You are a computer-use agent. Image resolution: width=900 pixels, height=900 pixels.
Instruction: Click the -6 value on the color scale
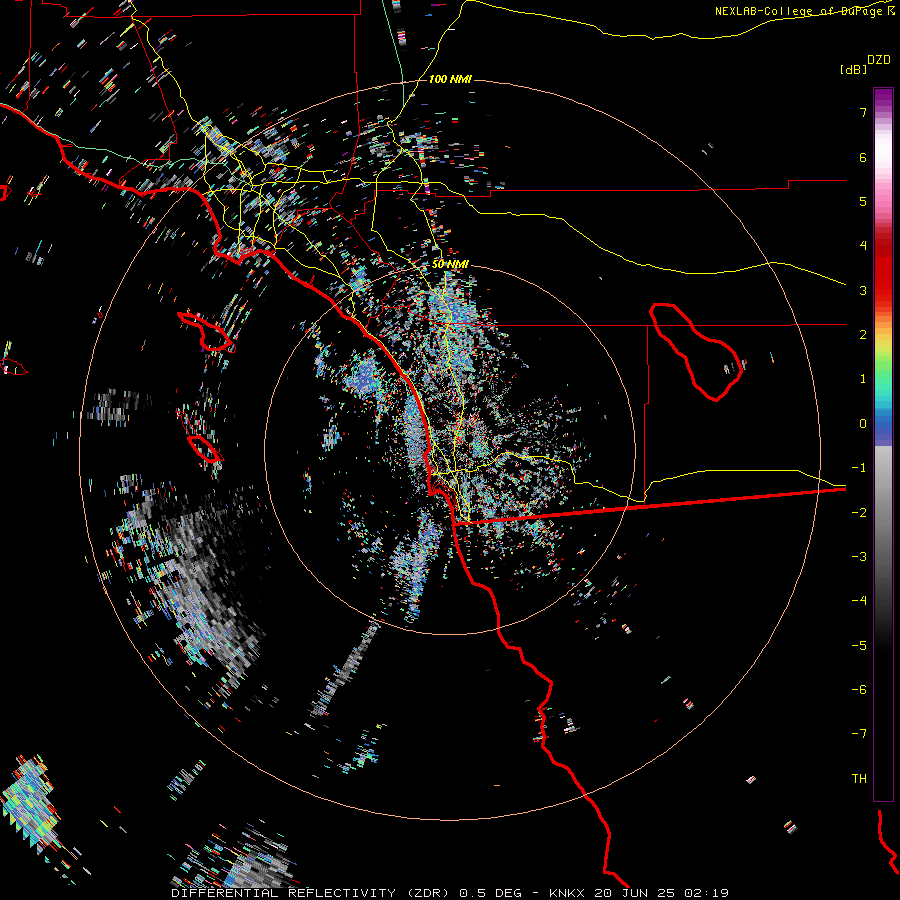coord(859,690)
